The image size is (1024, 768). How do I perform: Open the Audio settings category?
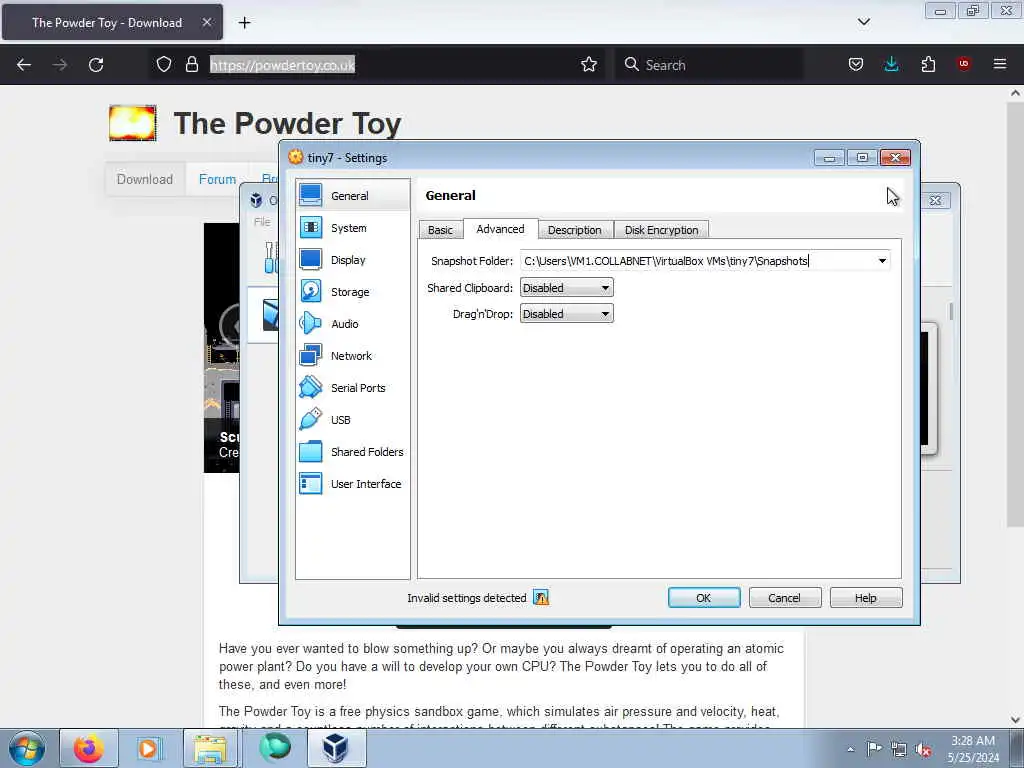[x=353, y=323]
